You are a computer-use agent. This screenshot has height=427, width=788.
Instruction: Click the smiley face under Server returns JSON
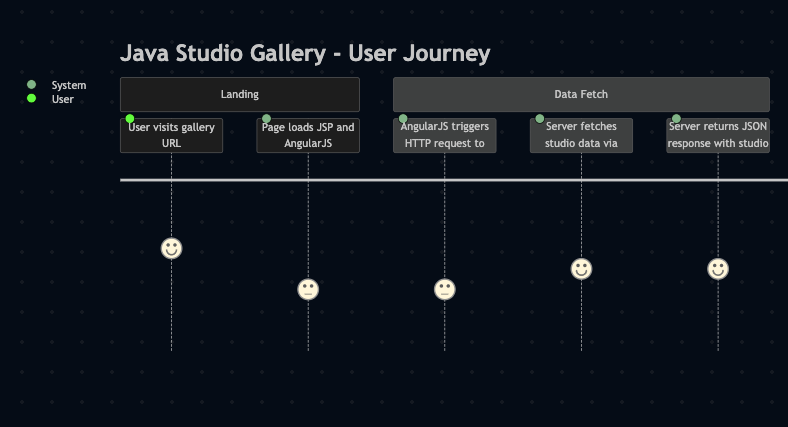click(718, 269)
